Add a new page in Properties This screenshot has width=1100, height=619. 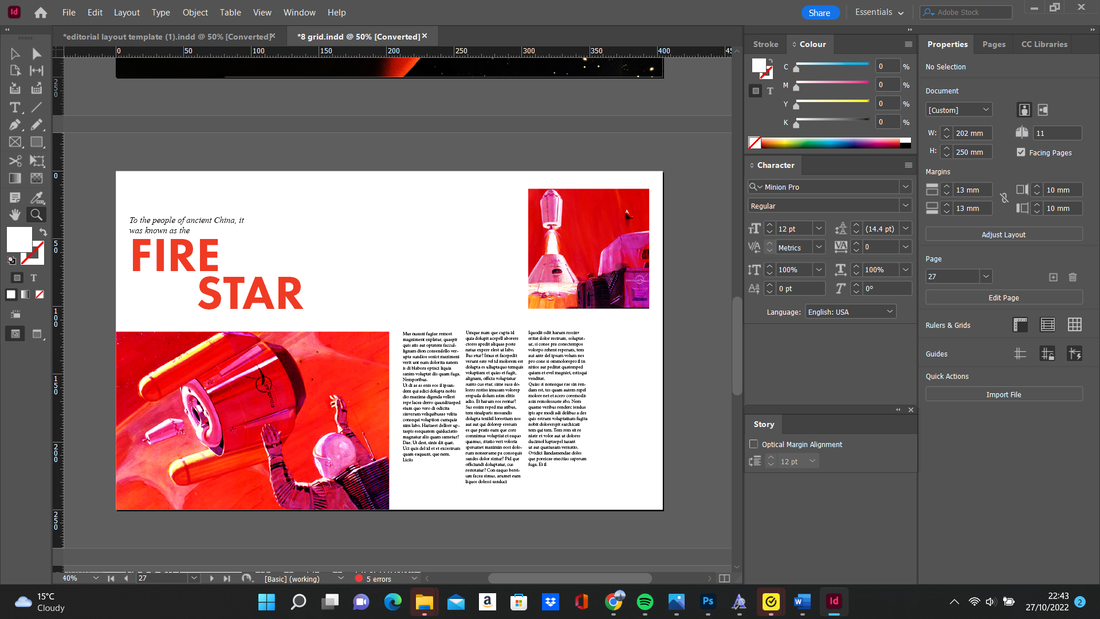click(x=1053, y=277)
